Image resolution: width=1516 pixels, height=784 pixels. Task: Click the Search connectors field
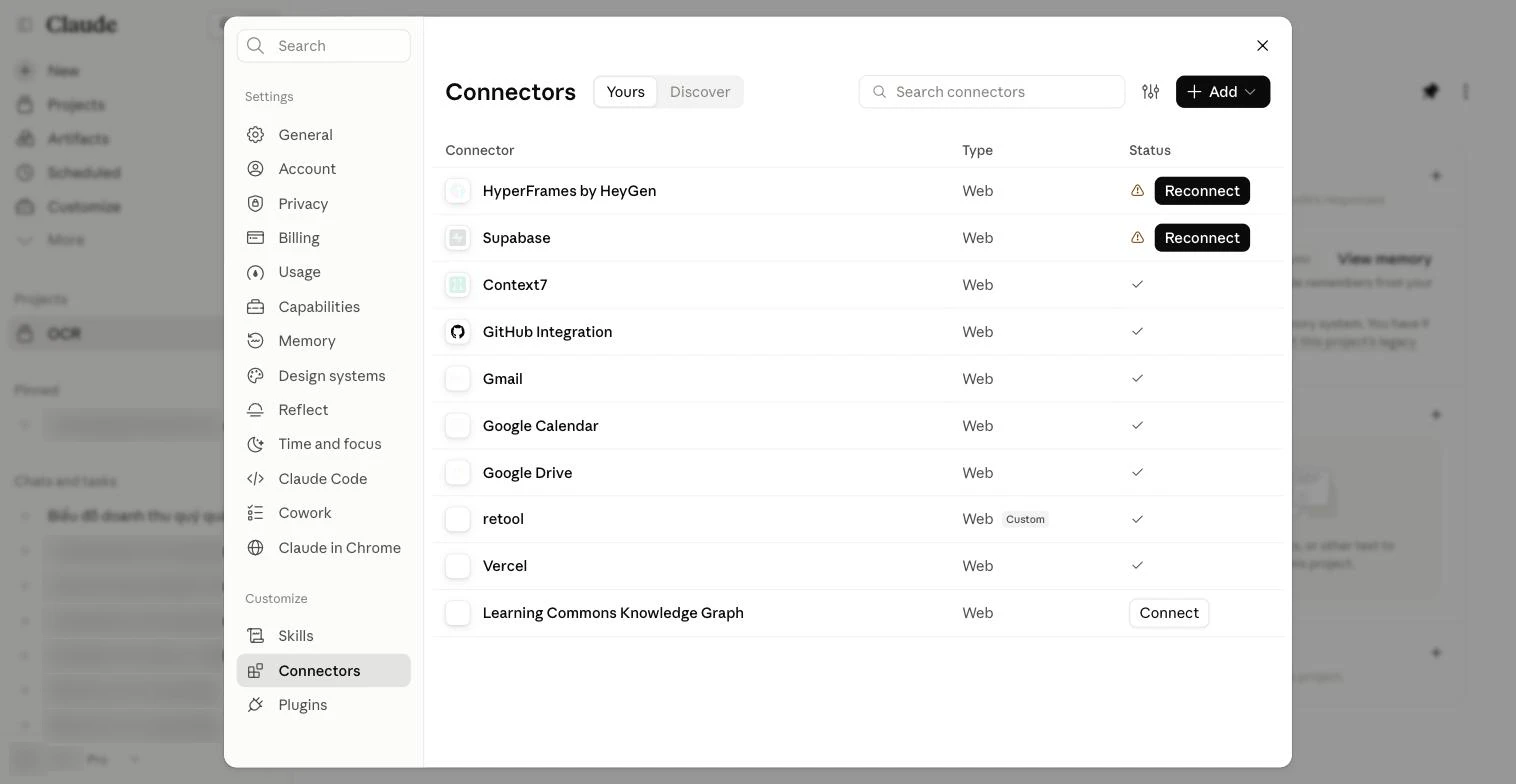click(x=992, y=92)
